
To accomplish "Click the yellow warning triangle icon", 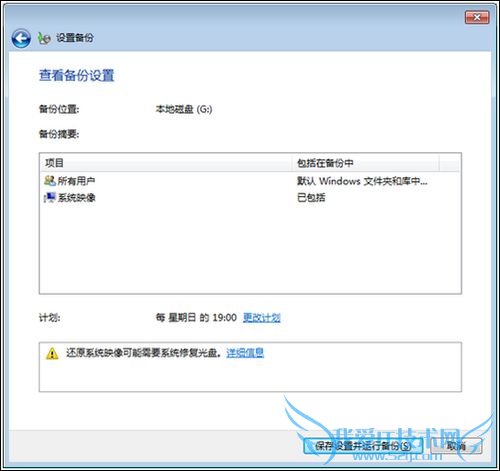I will tap(52, 354).
